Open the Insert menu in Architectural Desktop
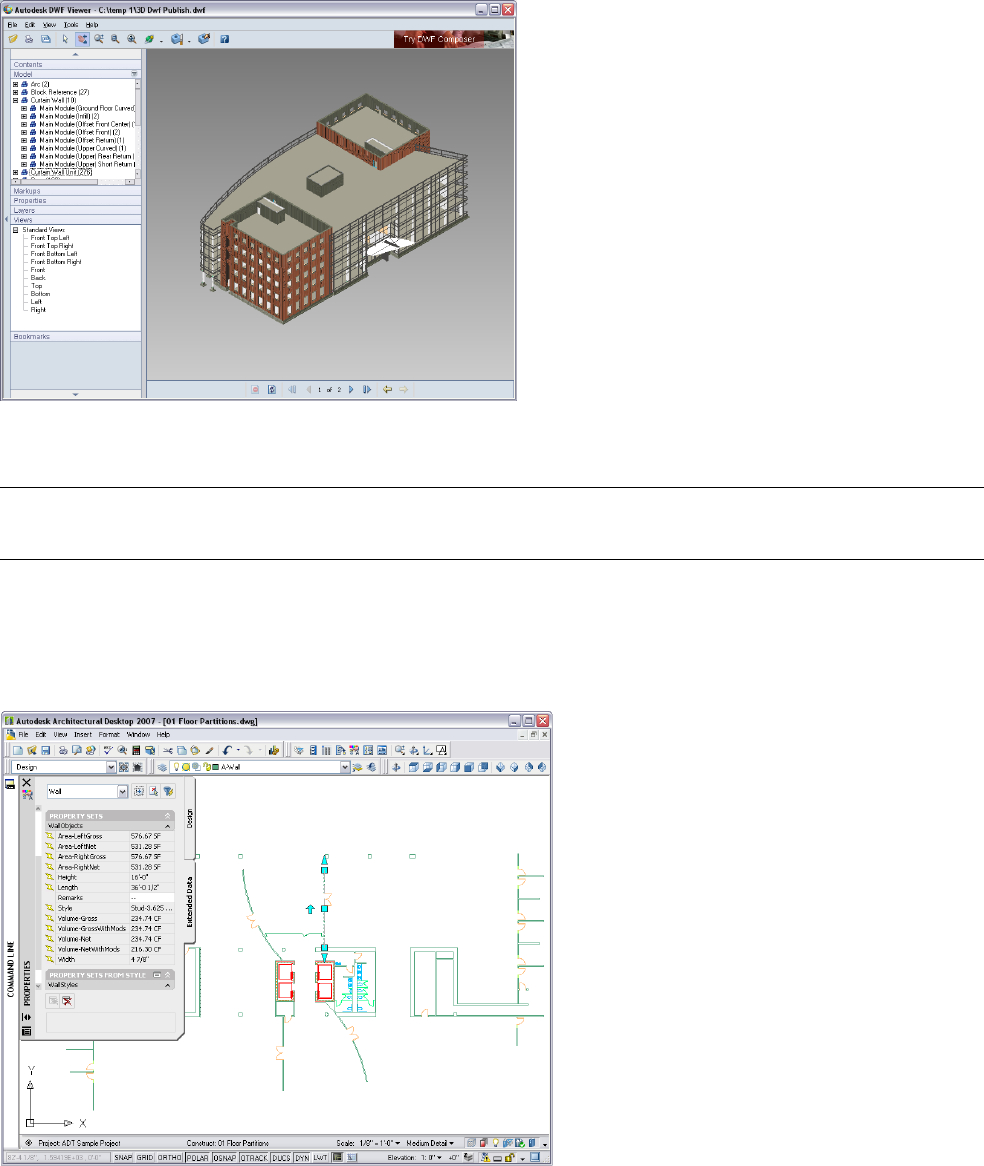Image resolution: width=984 pixels, height=1166 pixels. pos(83,734)
